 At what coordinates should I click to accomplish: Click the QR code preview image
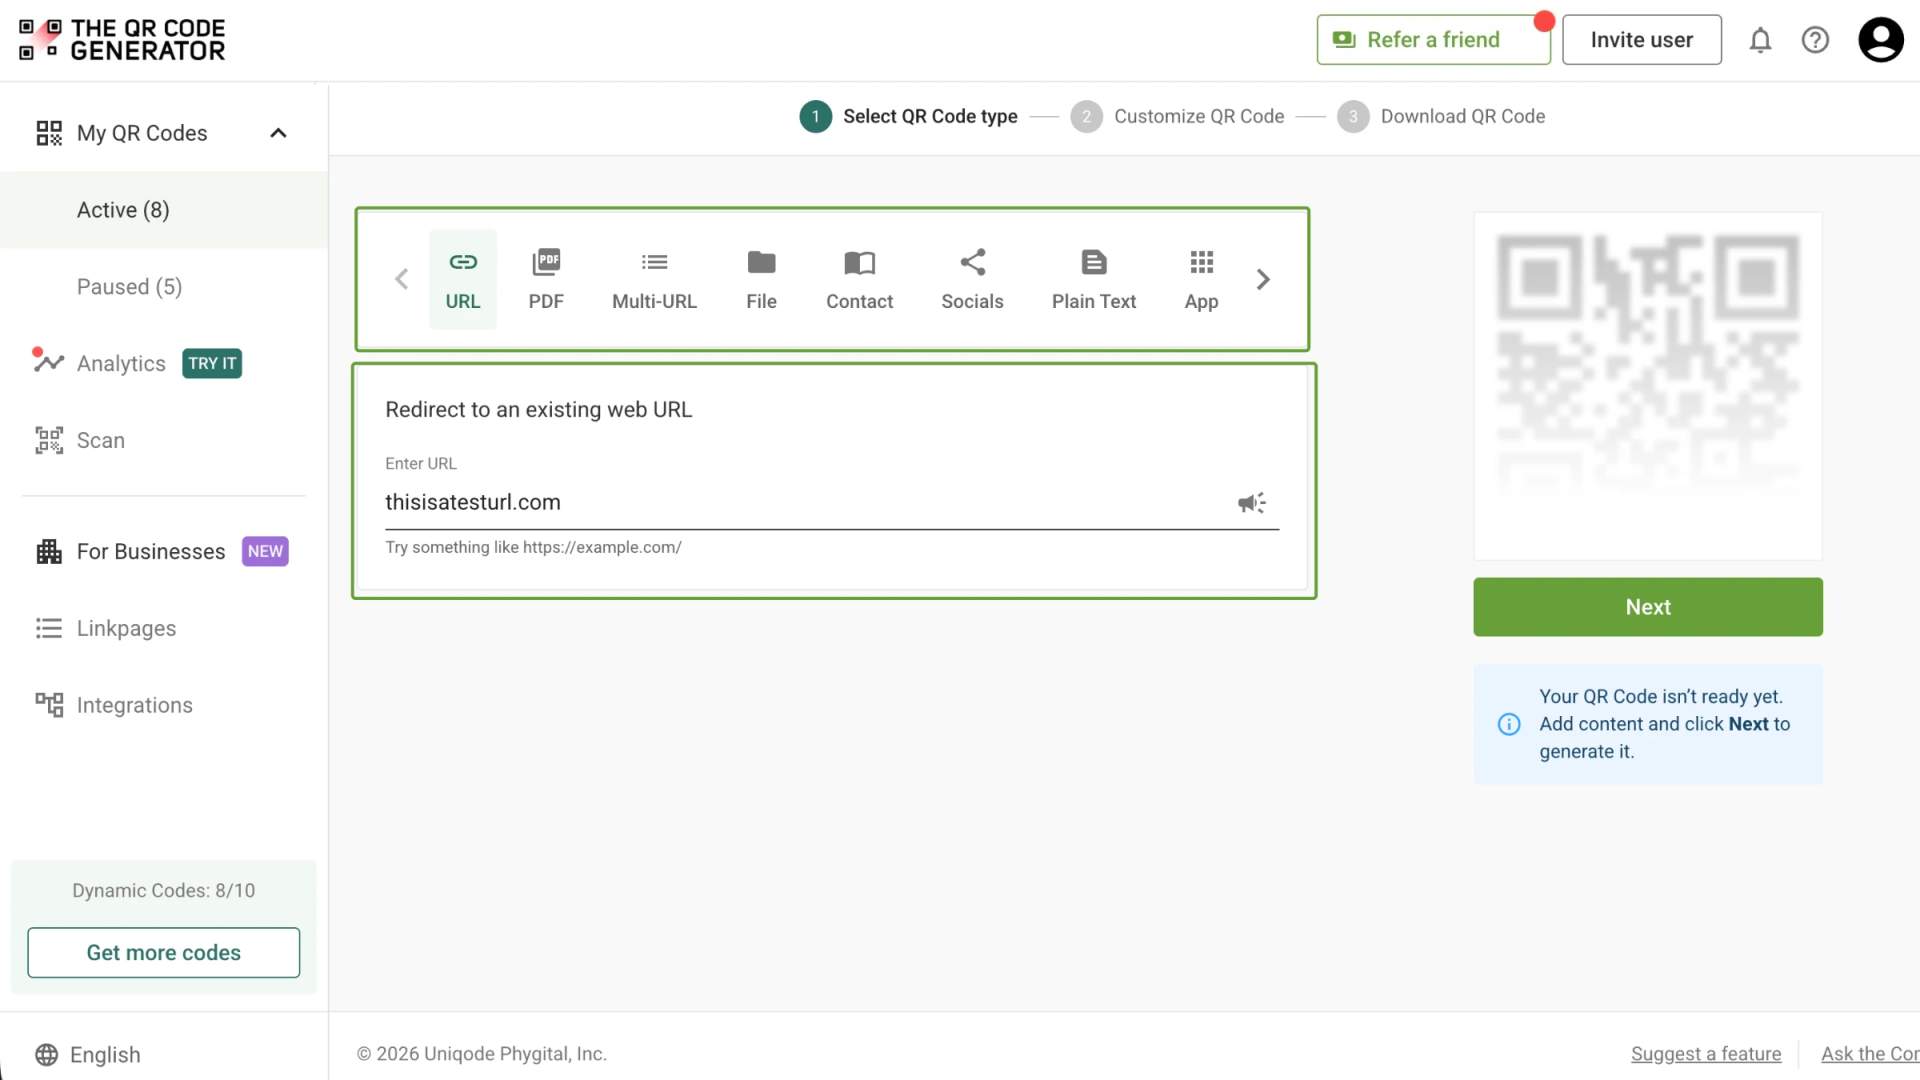click(1647, 386)
